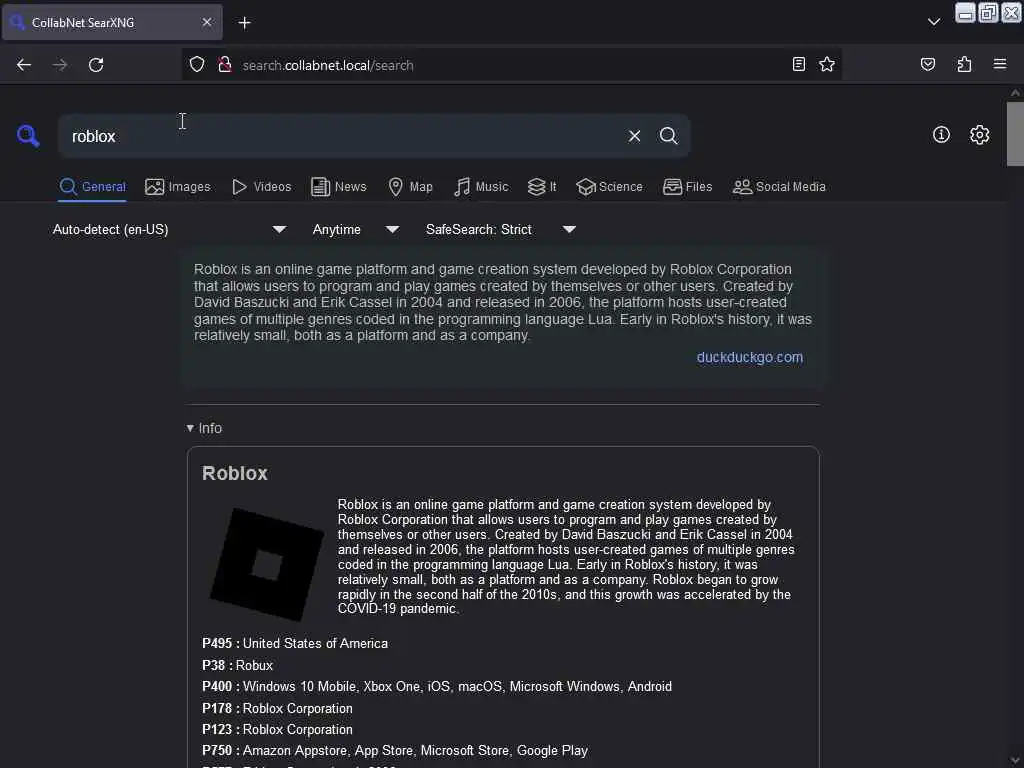Switch to the Music category

point(481,187)
